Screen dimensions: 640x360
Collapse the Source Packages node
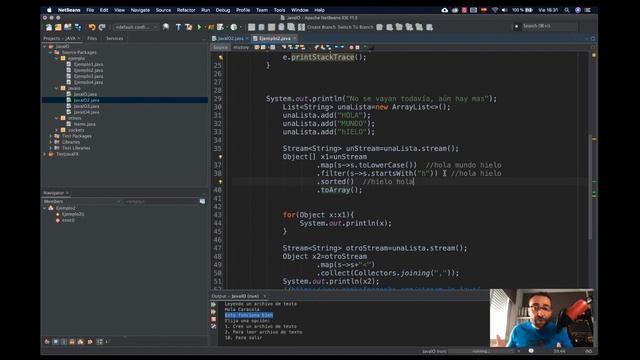[x=51, y=52]
